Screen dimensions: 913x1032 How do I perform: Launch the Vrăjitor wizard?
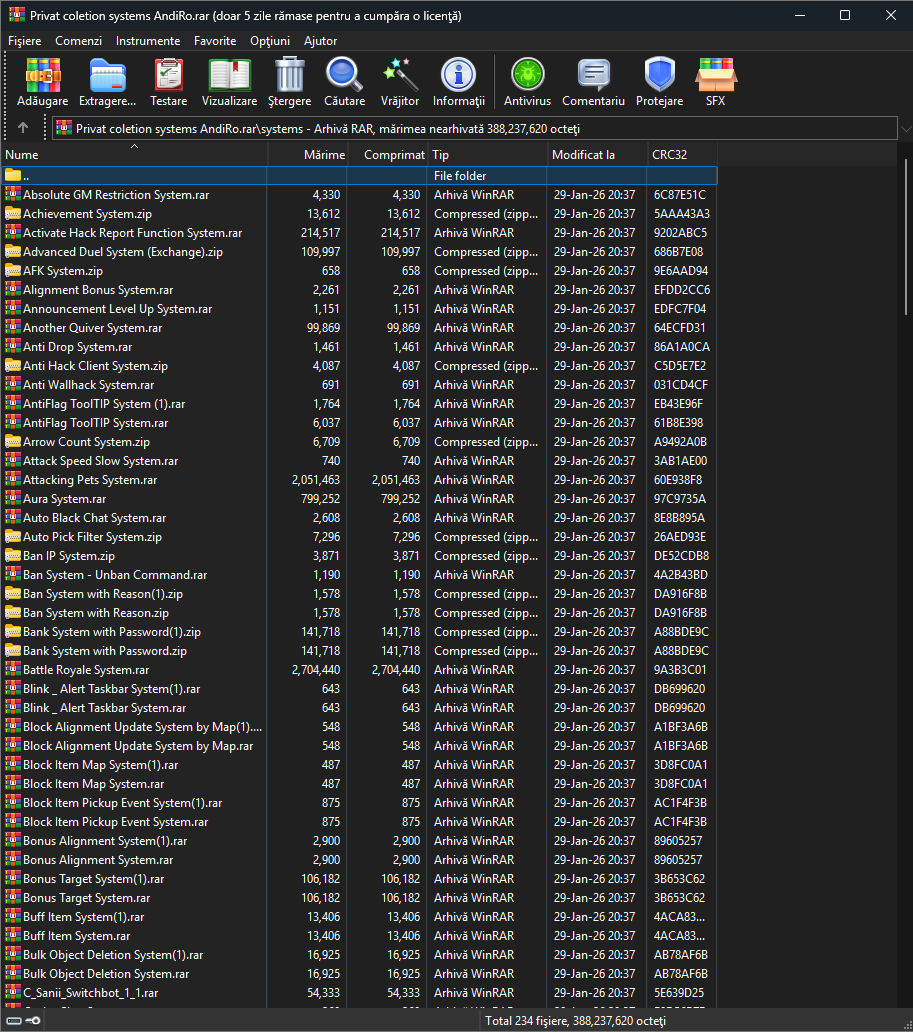click(x=401, y=82)
